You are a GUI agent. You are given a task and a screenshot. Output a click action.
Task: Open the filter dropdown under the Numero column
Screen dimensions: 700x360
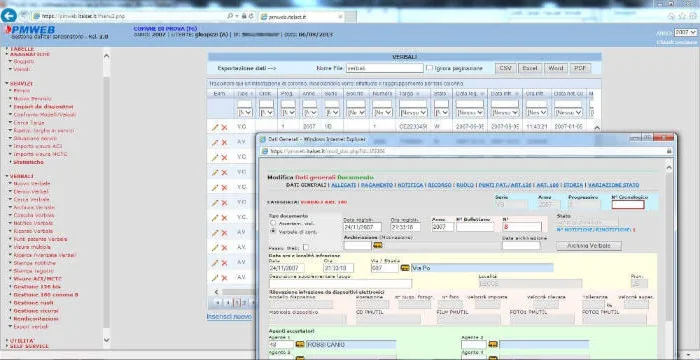(384, 113)
